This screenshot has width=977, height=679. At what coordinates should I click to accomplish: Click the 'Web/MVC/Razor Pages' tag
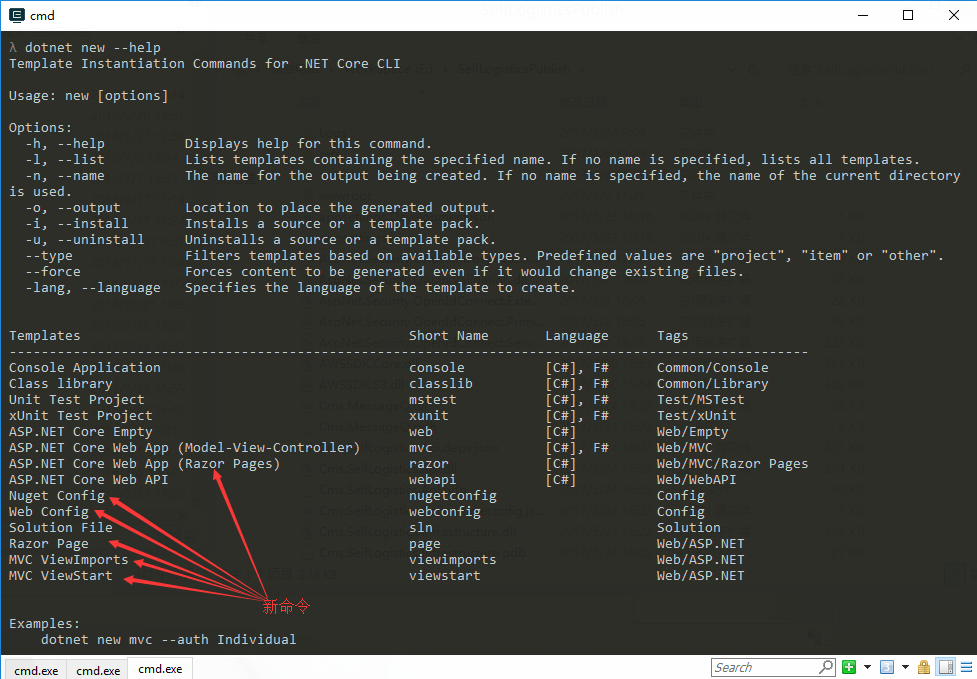click(733, 464)
